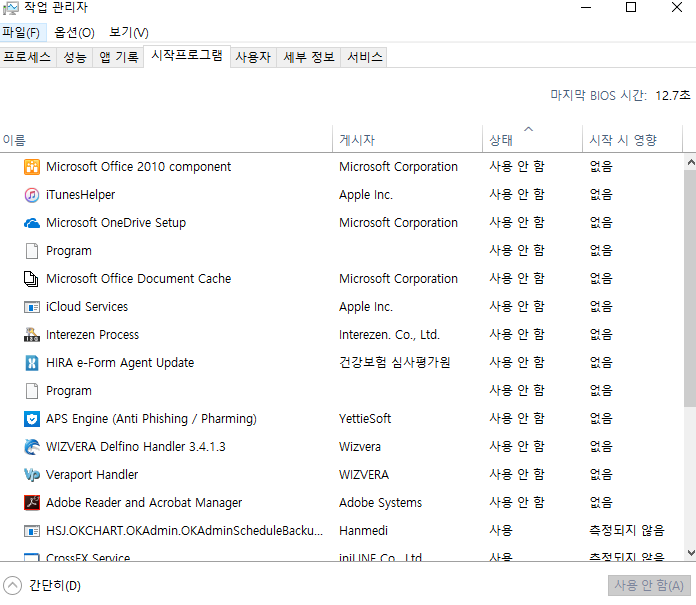Select WIZVERA Delfino Handler 3.4.1.3 entry
The height and width of the screenshot is (605, 696).
point(136,447)
